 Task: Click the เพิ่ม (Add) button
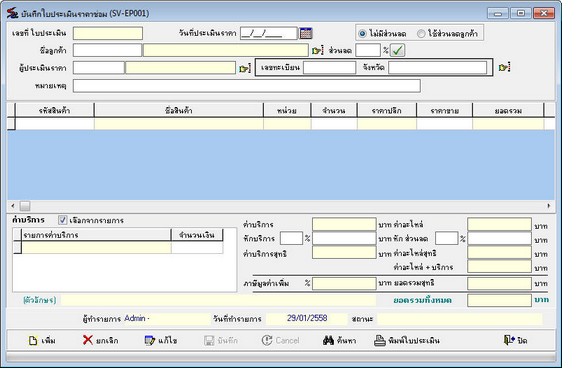[42, 340]
